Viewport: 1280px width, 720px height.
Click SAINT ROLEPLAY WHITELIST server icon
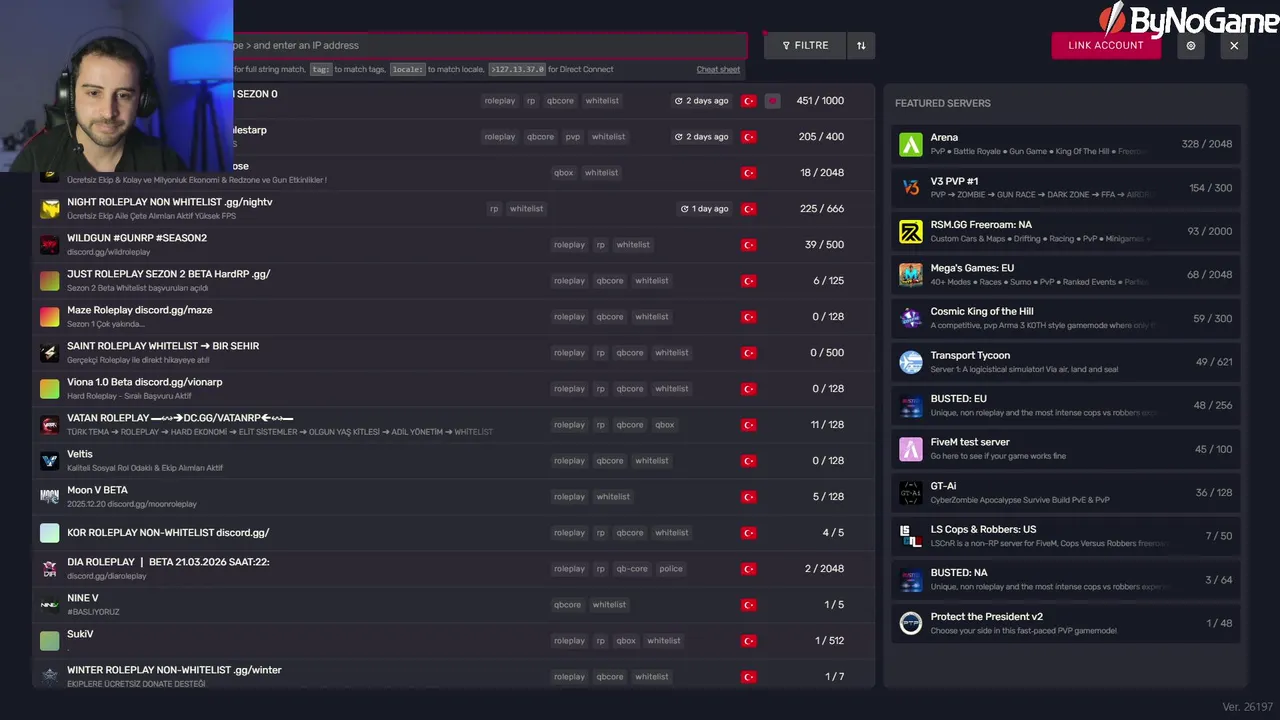[50, 353]
